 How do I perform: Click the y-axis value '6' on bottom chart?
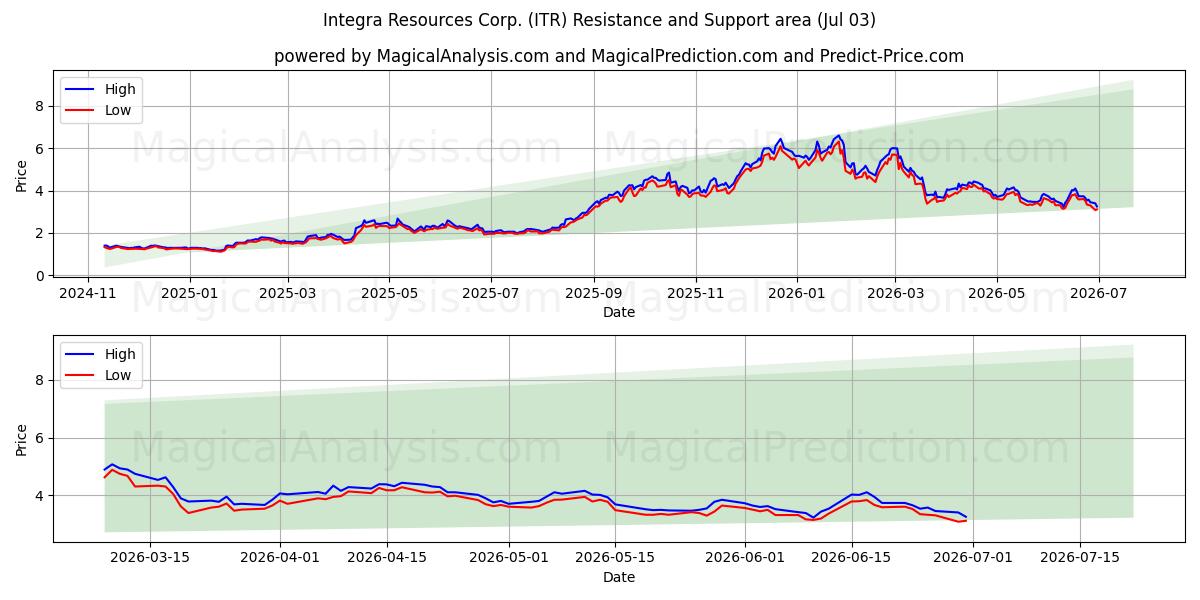point(40,438)
